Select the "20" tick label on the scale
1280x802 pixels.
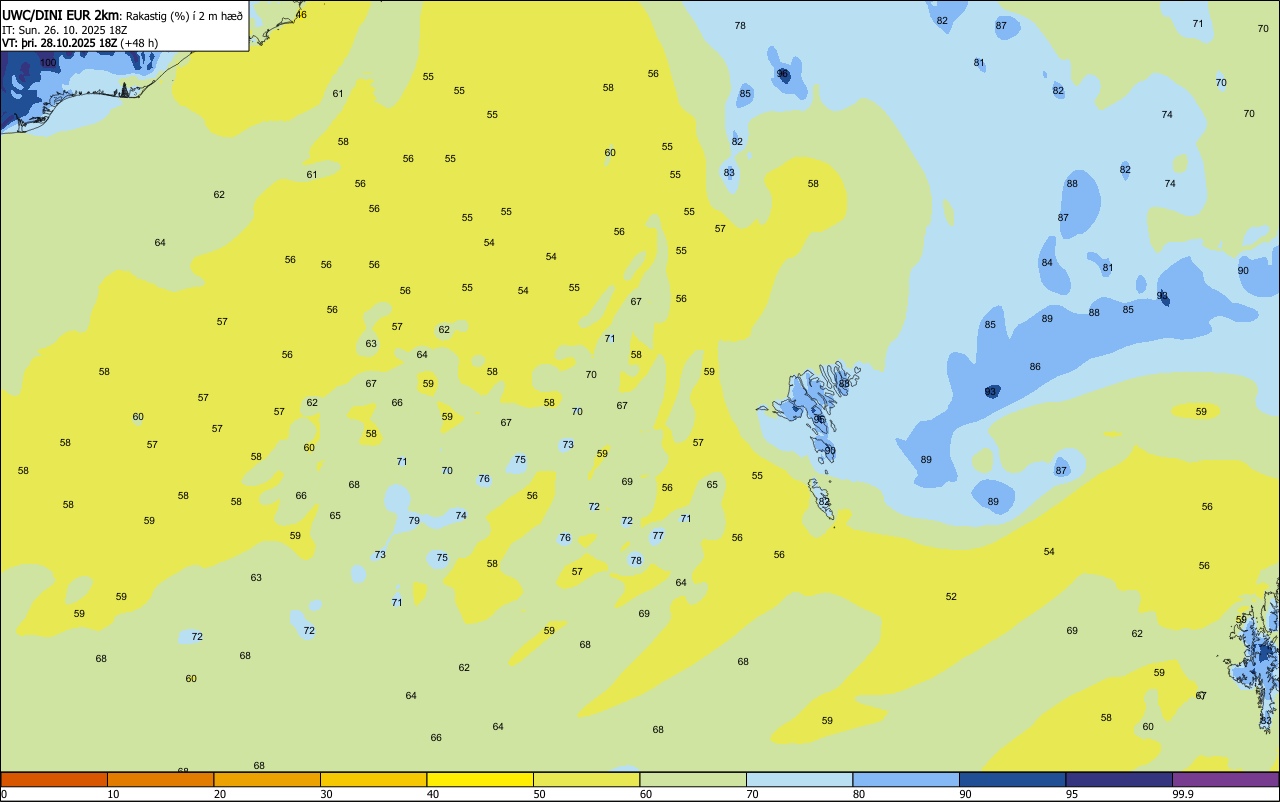coord(219,794)
